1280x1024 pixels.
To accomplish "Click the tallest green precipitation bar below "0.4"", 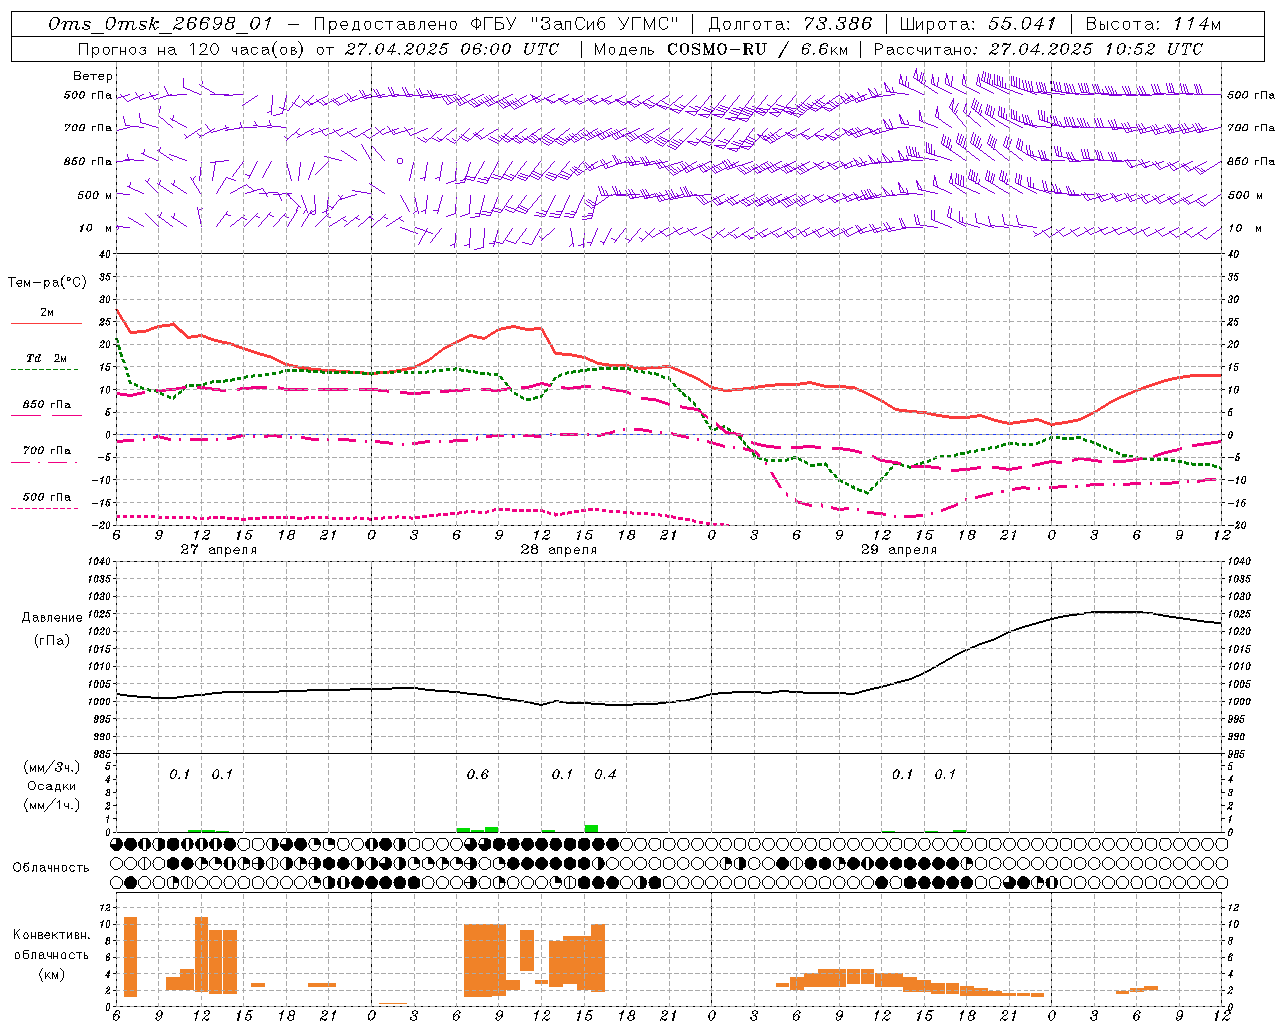I will (591, 828).
